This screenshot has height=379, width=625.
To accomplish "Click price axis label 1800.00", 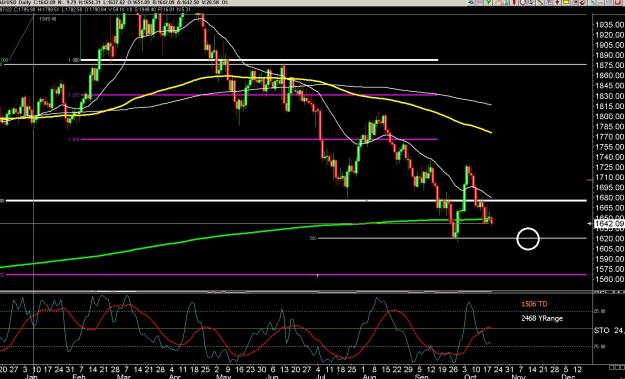I will tap(610, 116).
